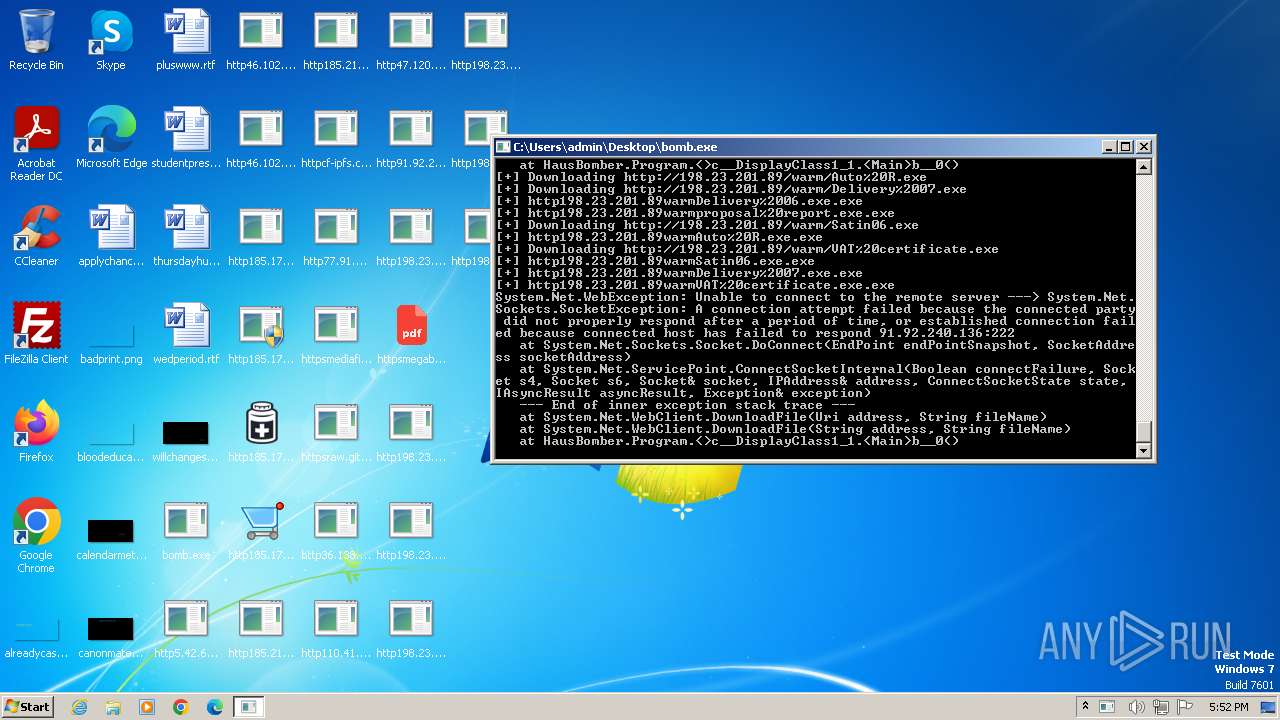The width and height of the screenshot is (1280, 720).
Task: Select the Acrobat Reader DC shortcut
Action: pos(36,144)
